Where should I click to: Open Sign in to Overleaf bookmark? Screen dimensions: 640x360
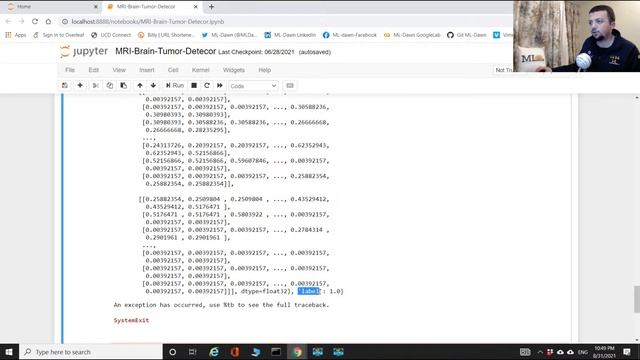pos(58,35)
